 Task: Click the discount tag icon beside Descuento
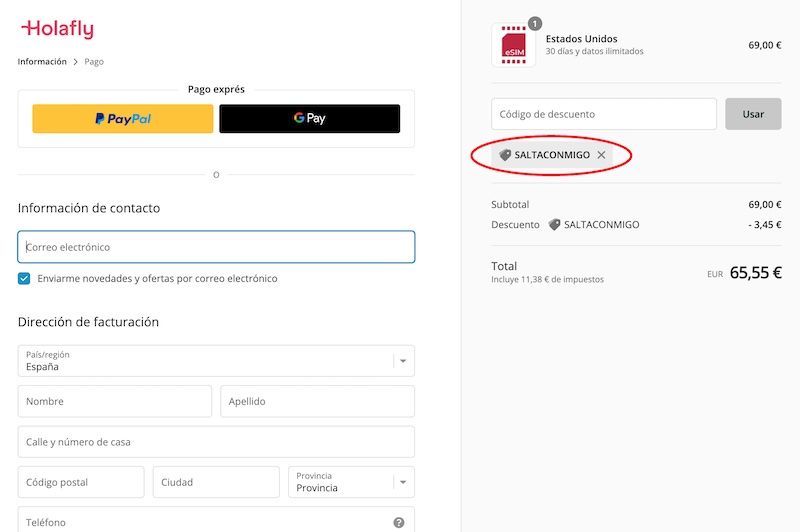point(554,224)
